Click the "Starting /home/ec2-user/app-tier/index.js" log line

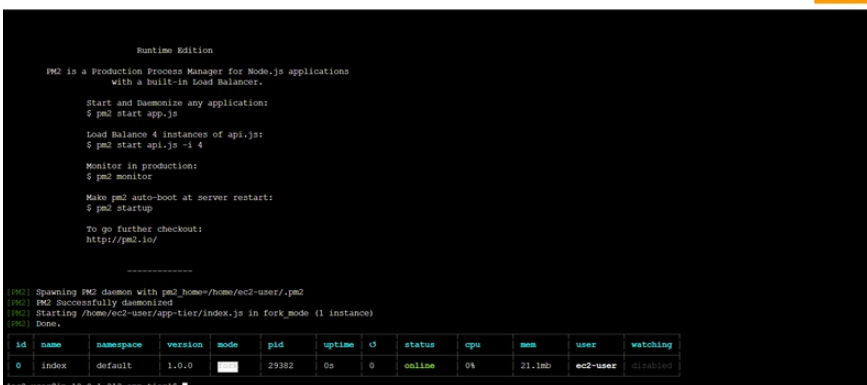coord(205,314)
